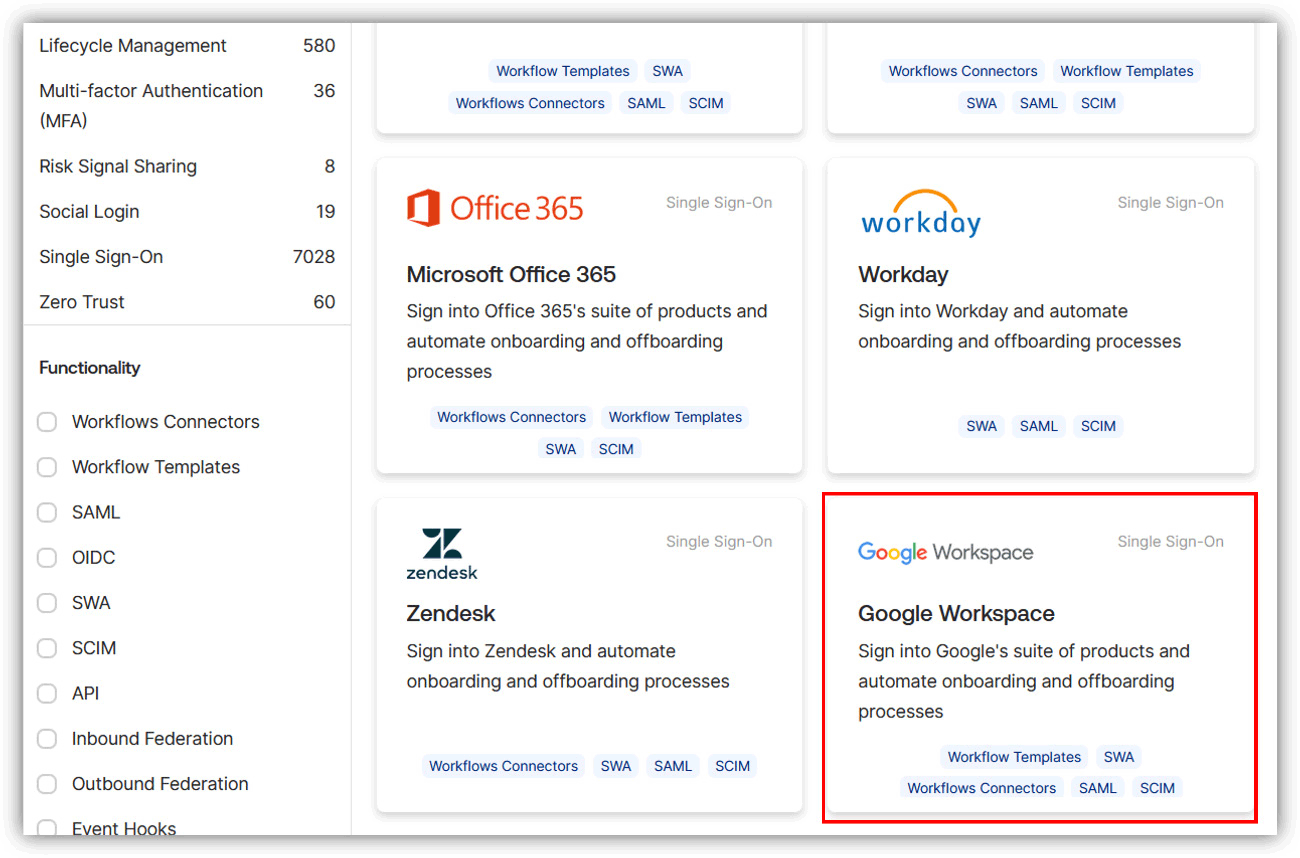1300x858 pixels.
Task: Click Workflows Connectors tag on Google Workspace card
Action: (x=982, y=788)
